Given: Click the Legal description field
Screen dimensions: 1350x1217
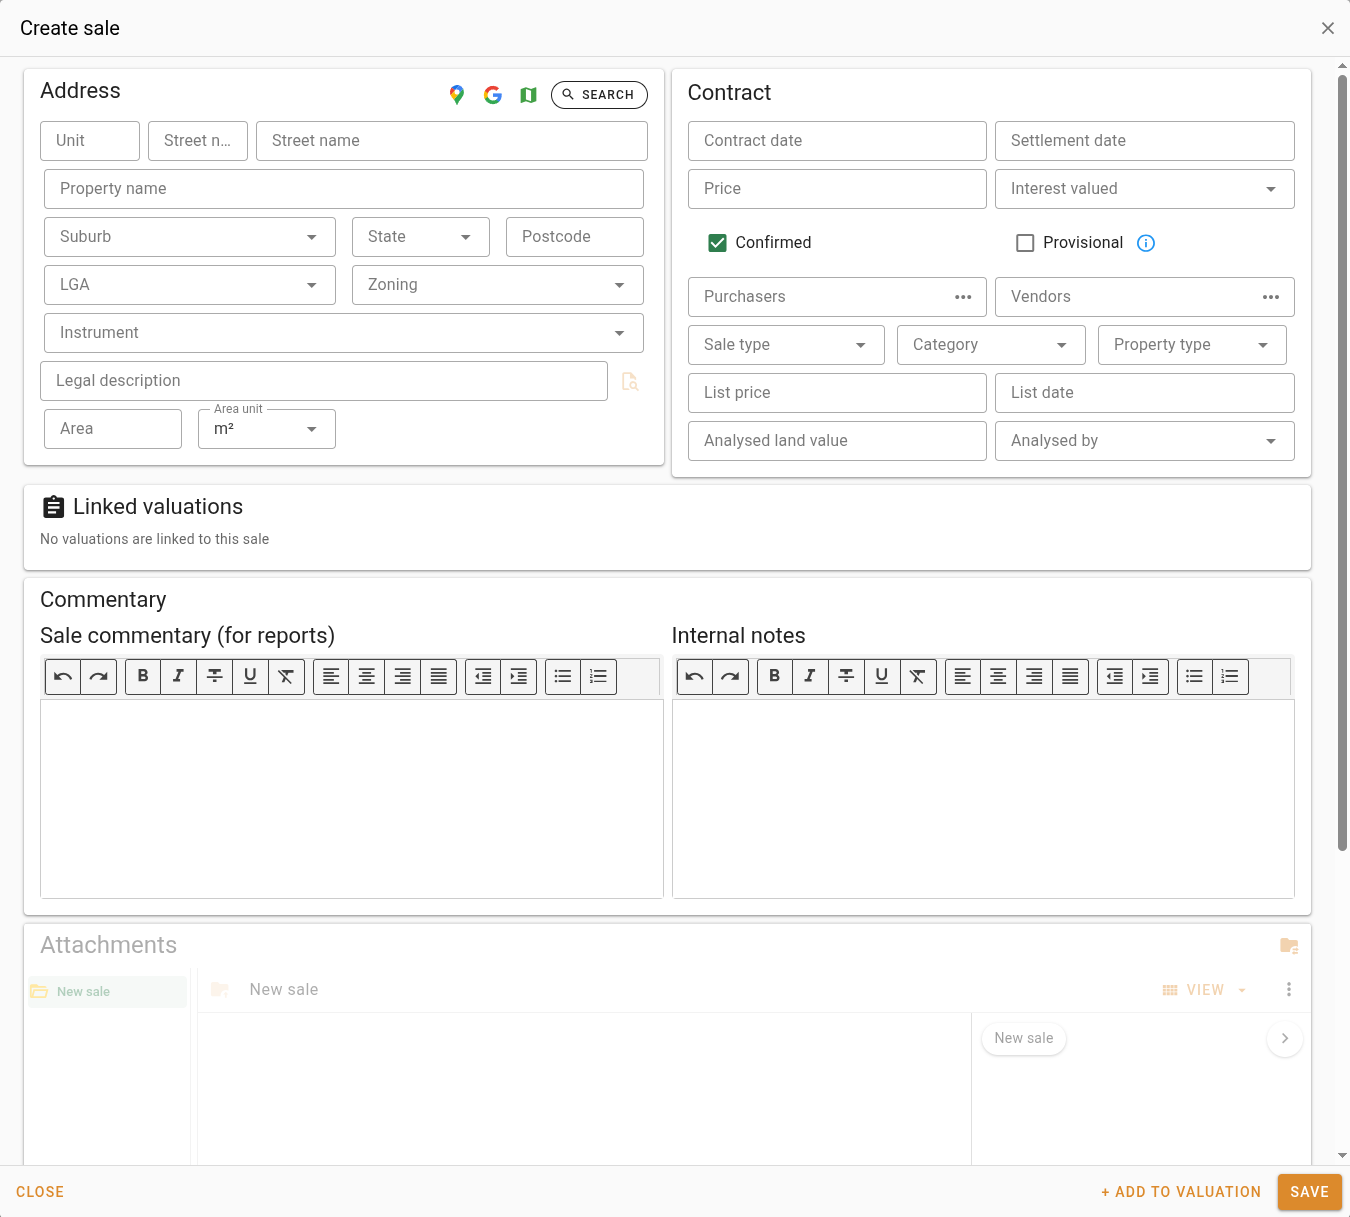Looking at the screenshot, I should point(324,381).
